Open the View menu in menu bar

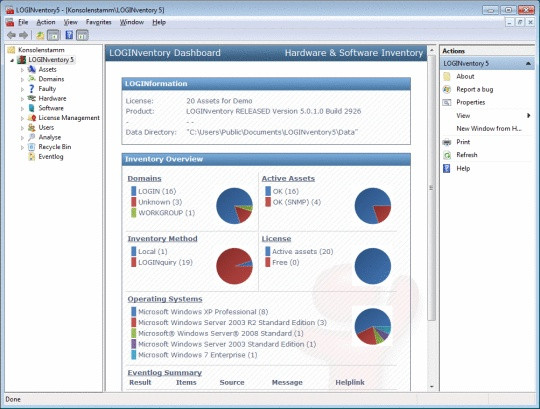point(71,22)
